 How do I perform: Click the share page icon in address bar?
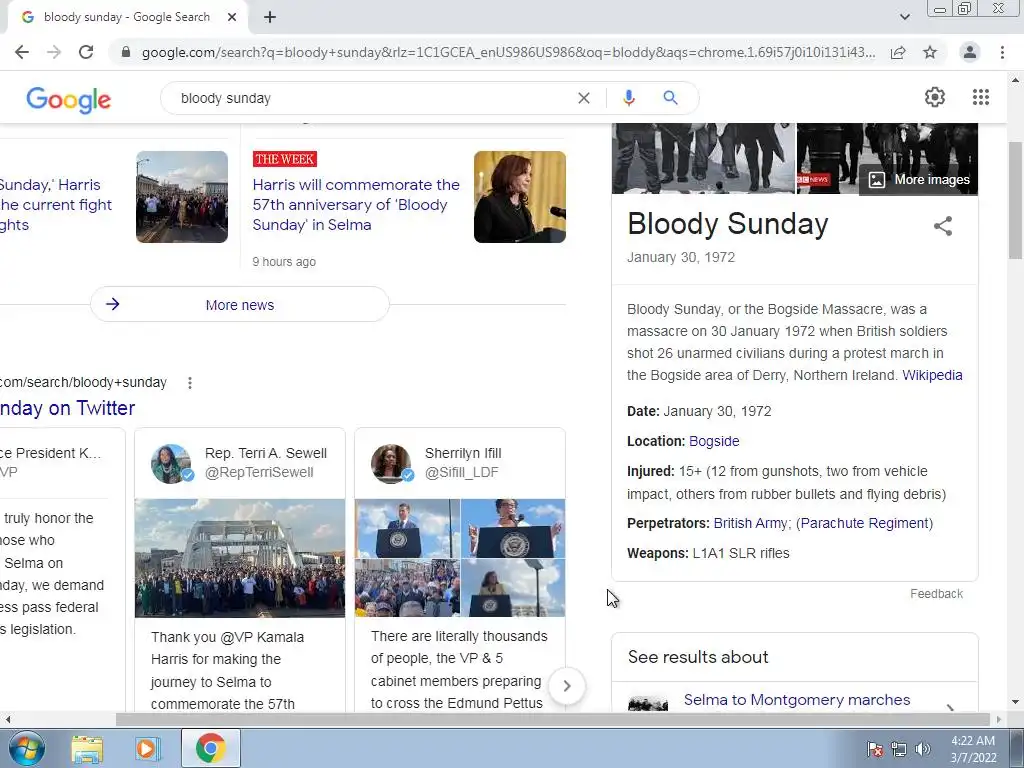coord(898,52)
